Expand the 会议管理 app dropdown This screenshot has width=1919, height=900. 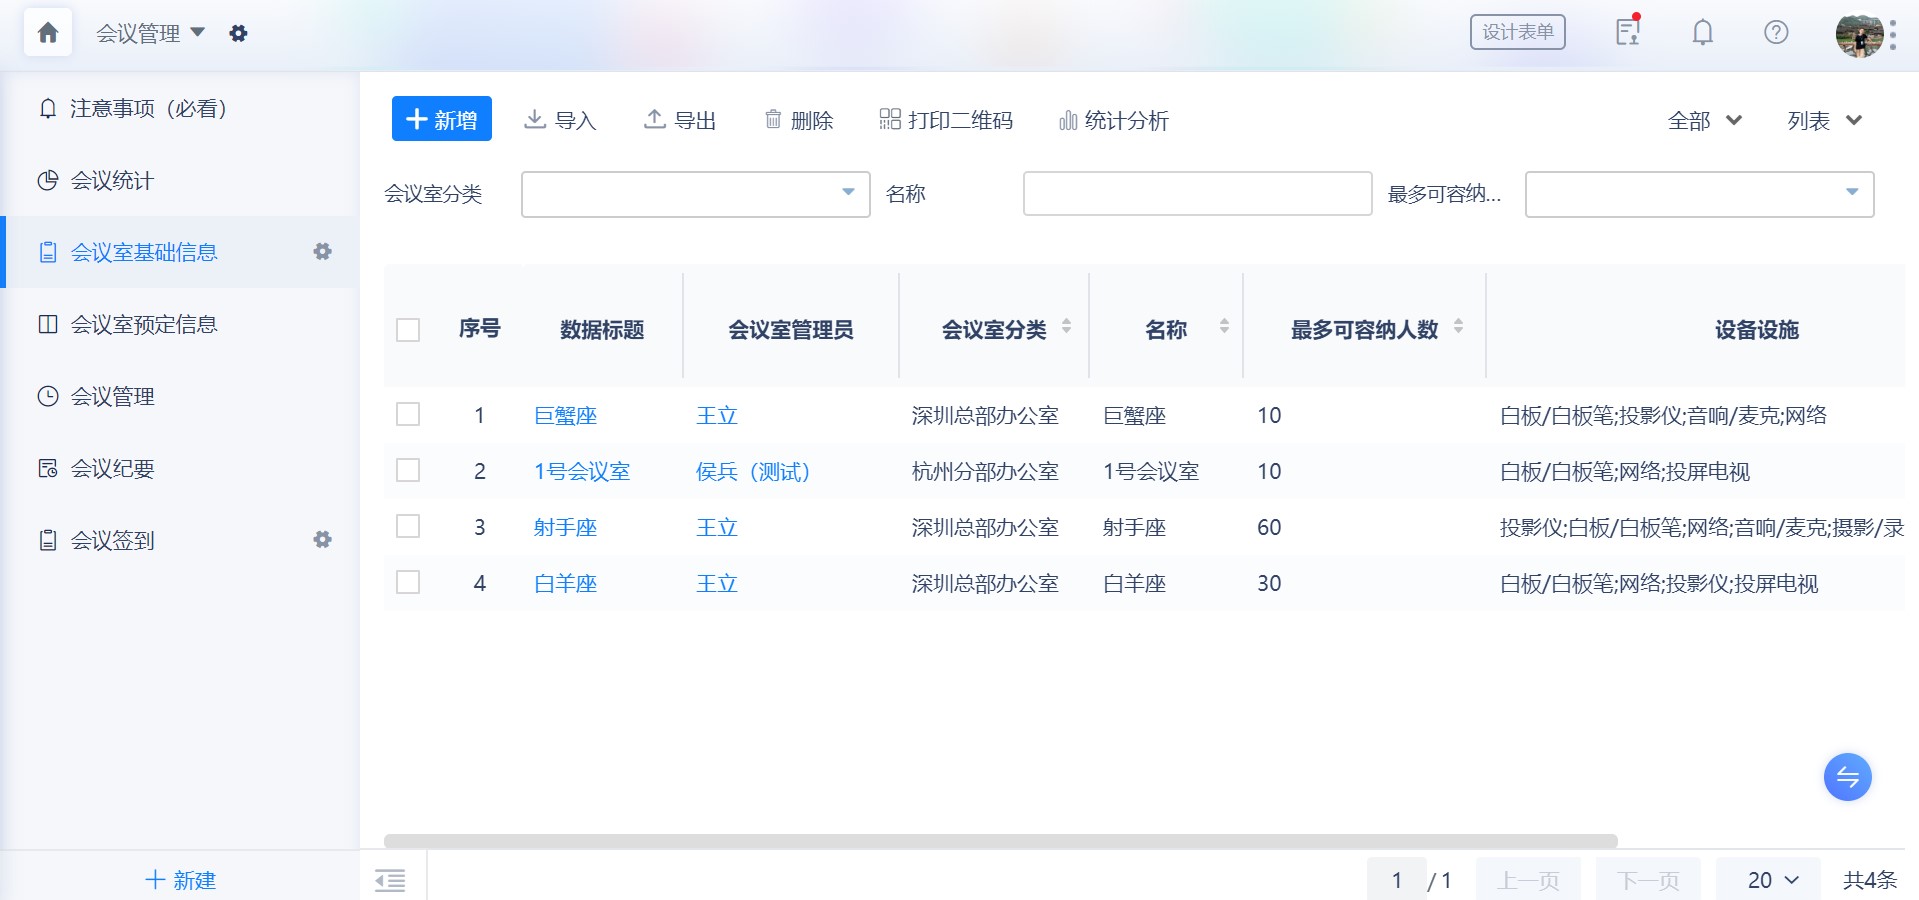pyautogui.click(x=151, y=33)
